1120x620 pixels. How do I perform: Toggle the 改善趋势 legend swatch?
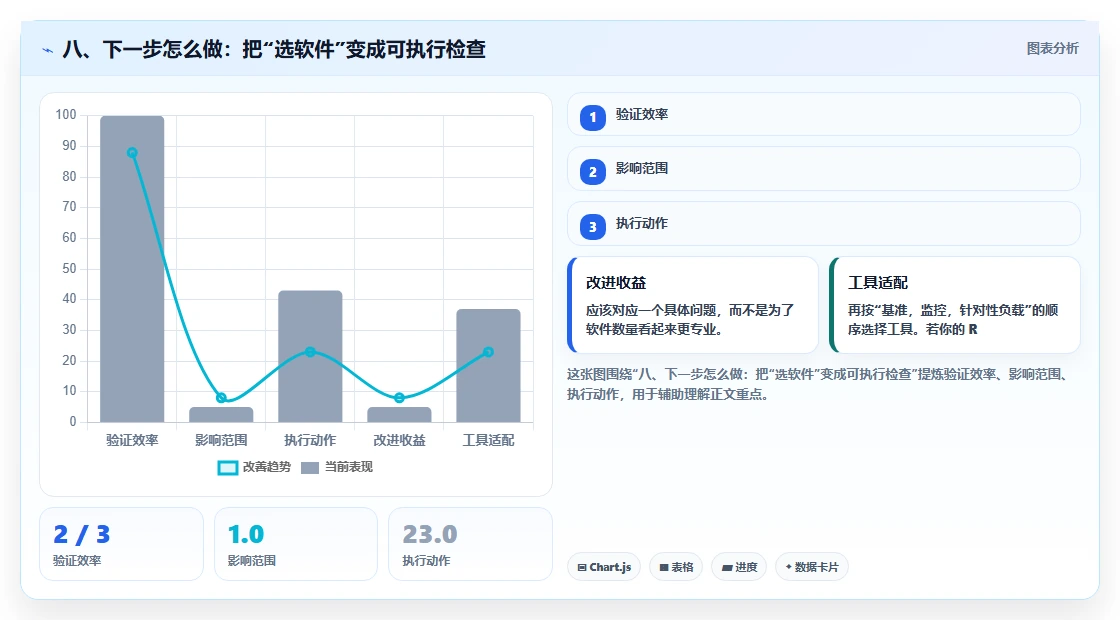click(x=227, y=467)
